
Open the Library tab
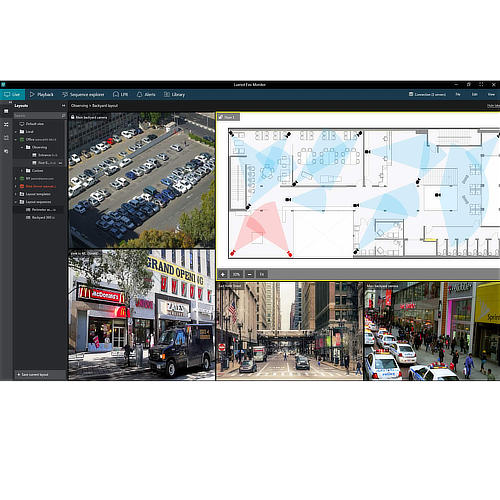click(174, 95)
